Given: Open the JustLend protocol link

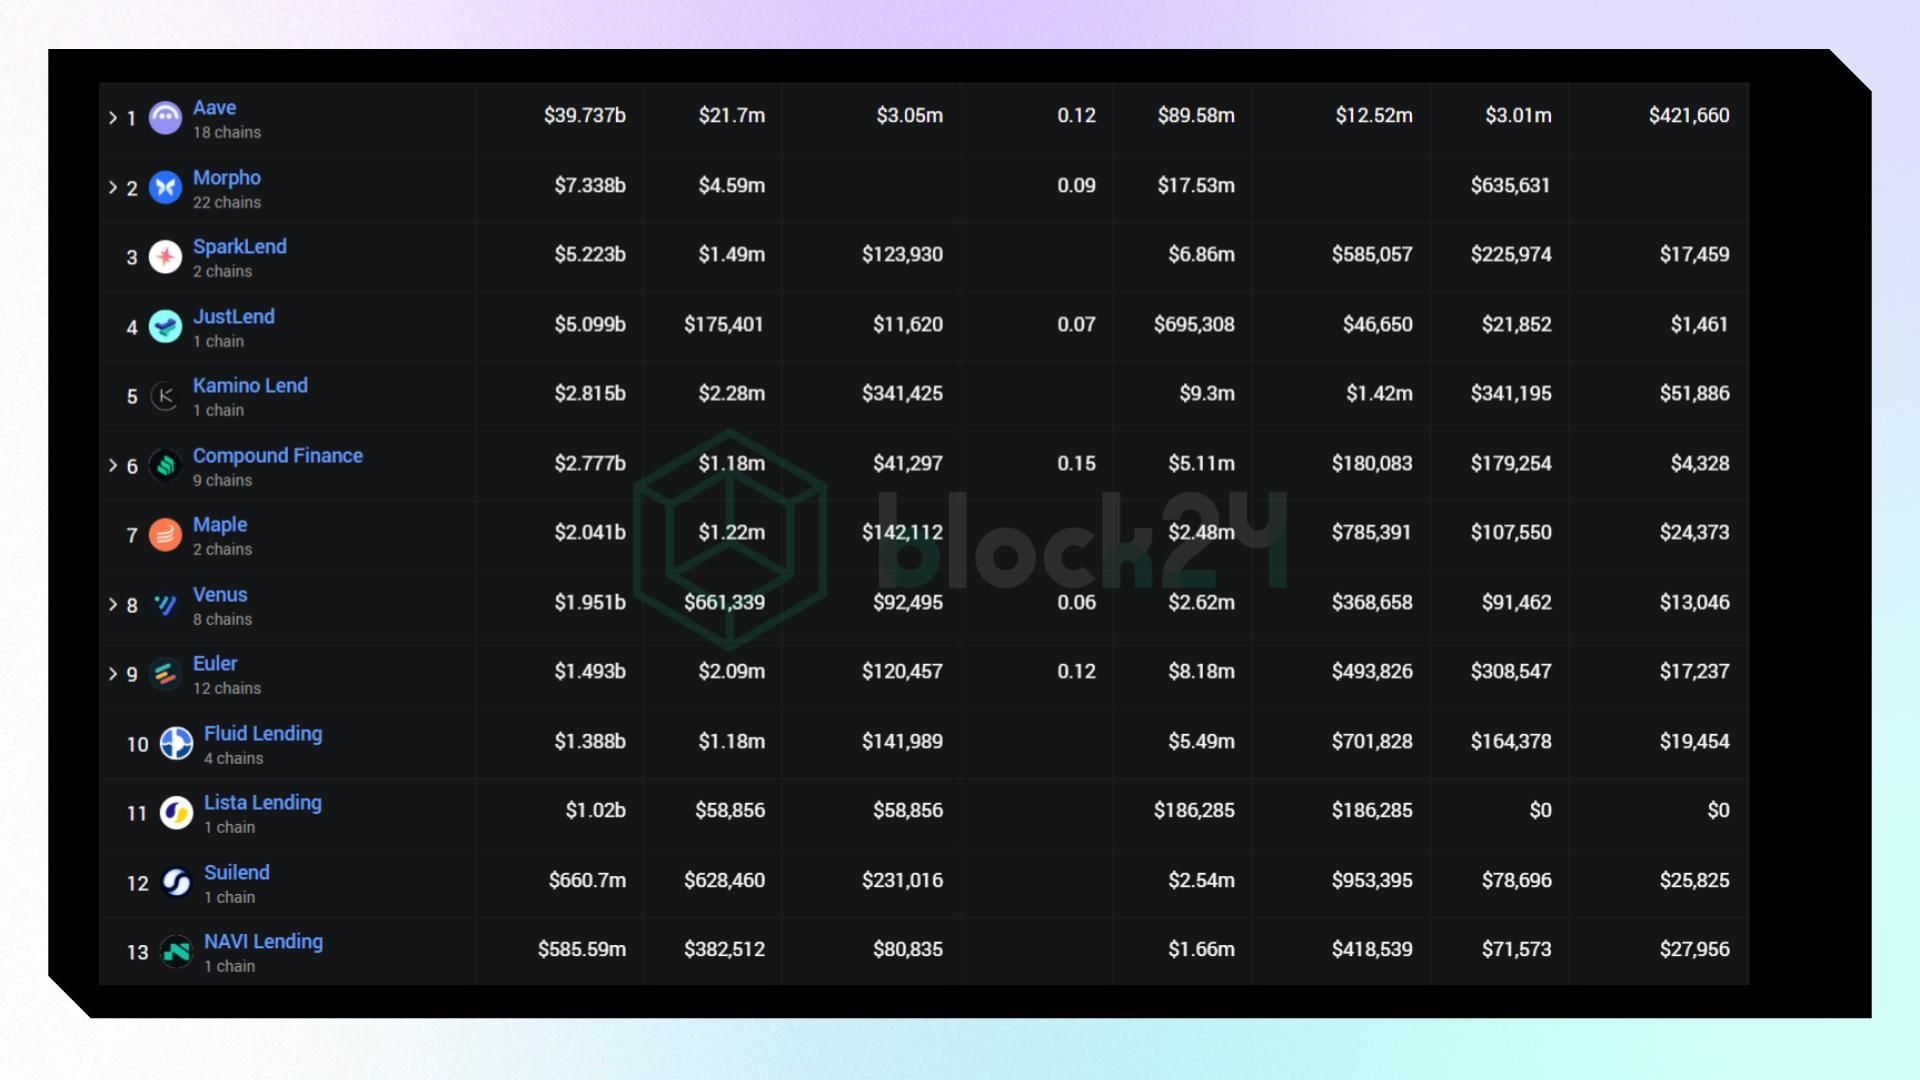Looking at the screenshot, I should pyautogui.click(x=234, y=317).
